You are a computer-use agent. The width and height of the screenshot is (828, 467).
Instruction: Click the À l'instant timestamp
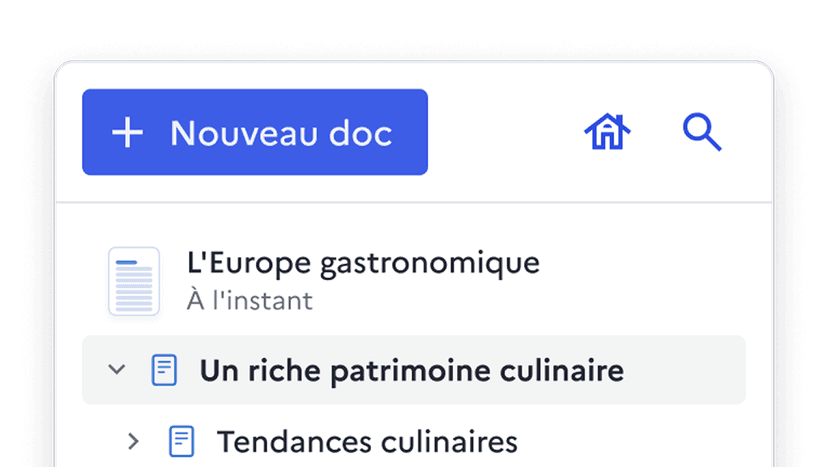click(249, 300)
